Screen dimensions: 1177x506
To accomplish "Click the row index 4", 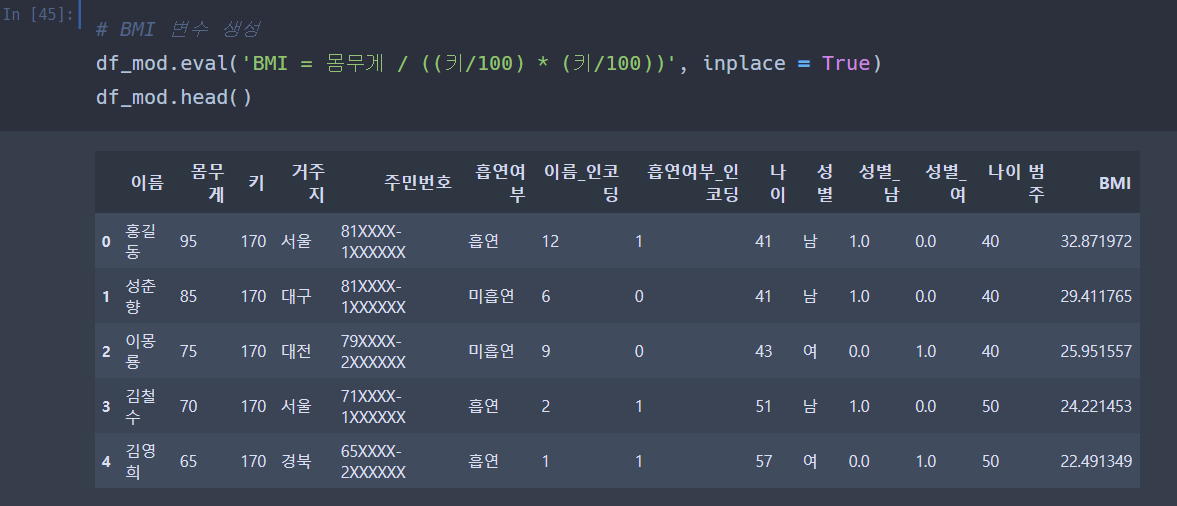I will coord(106,461).
